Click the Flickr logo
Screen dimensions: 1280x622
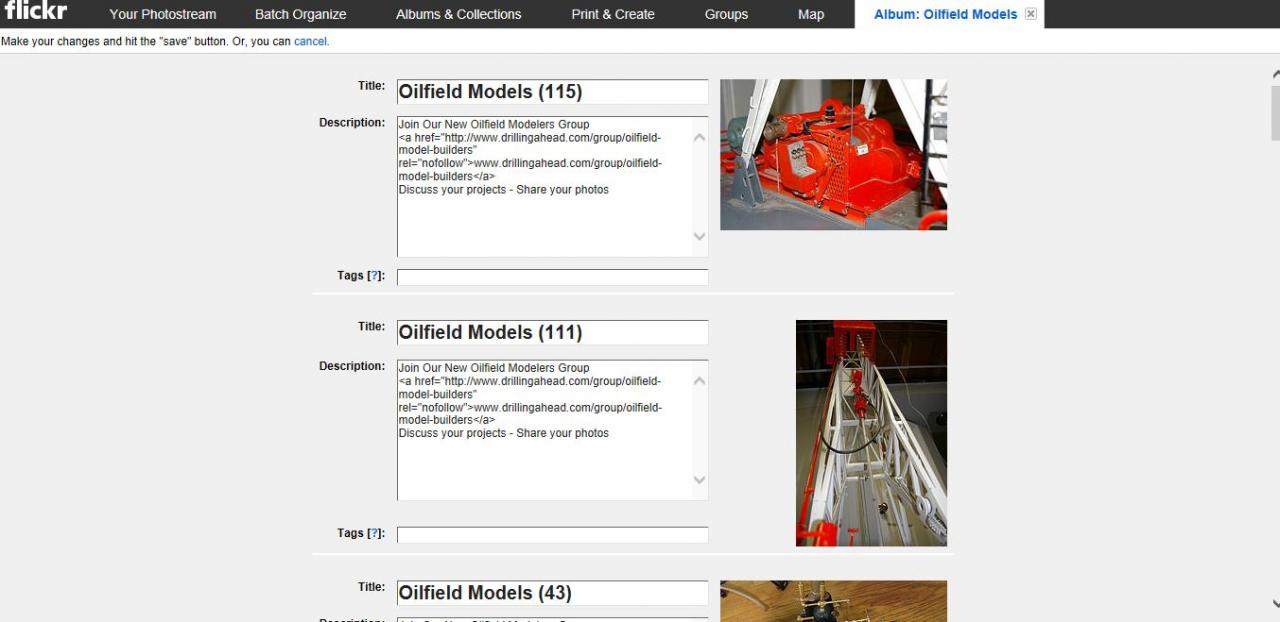pos(36,11)
